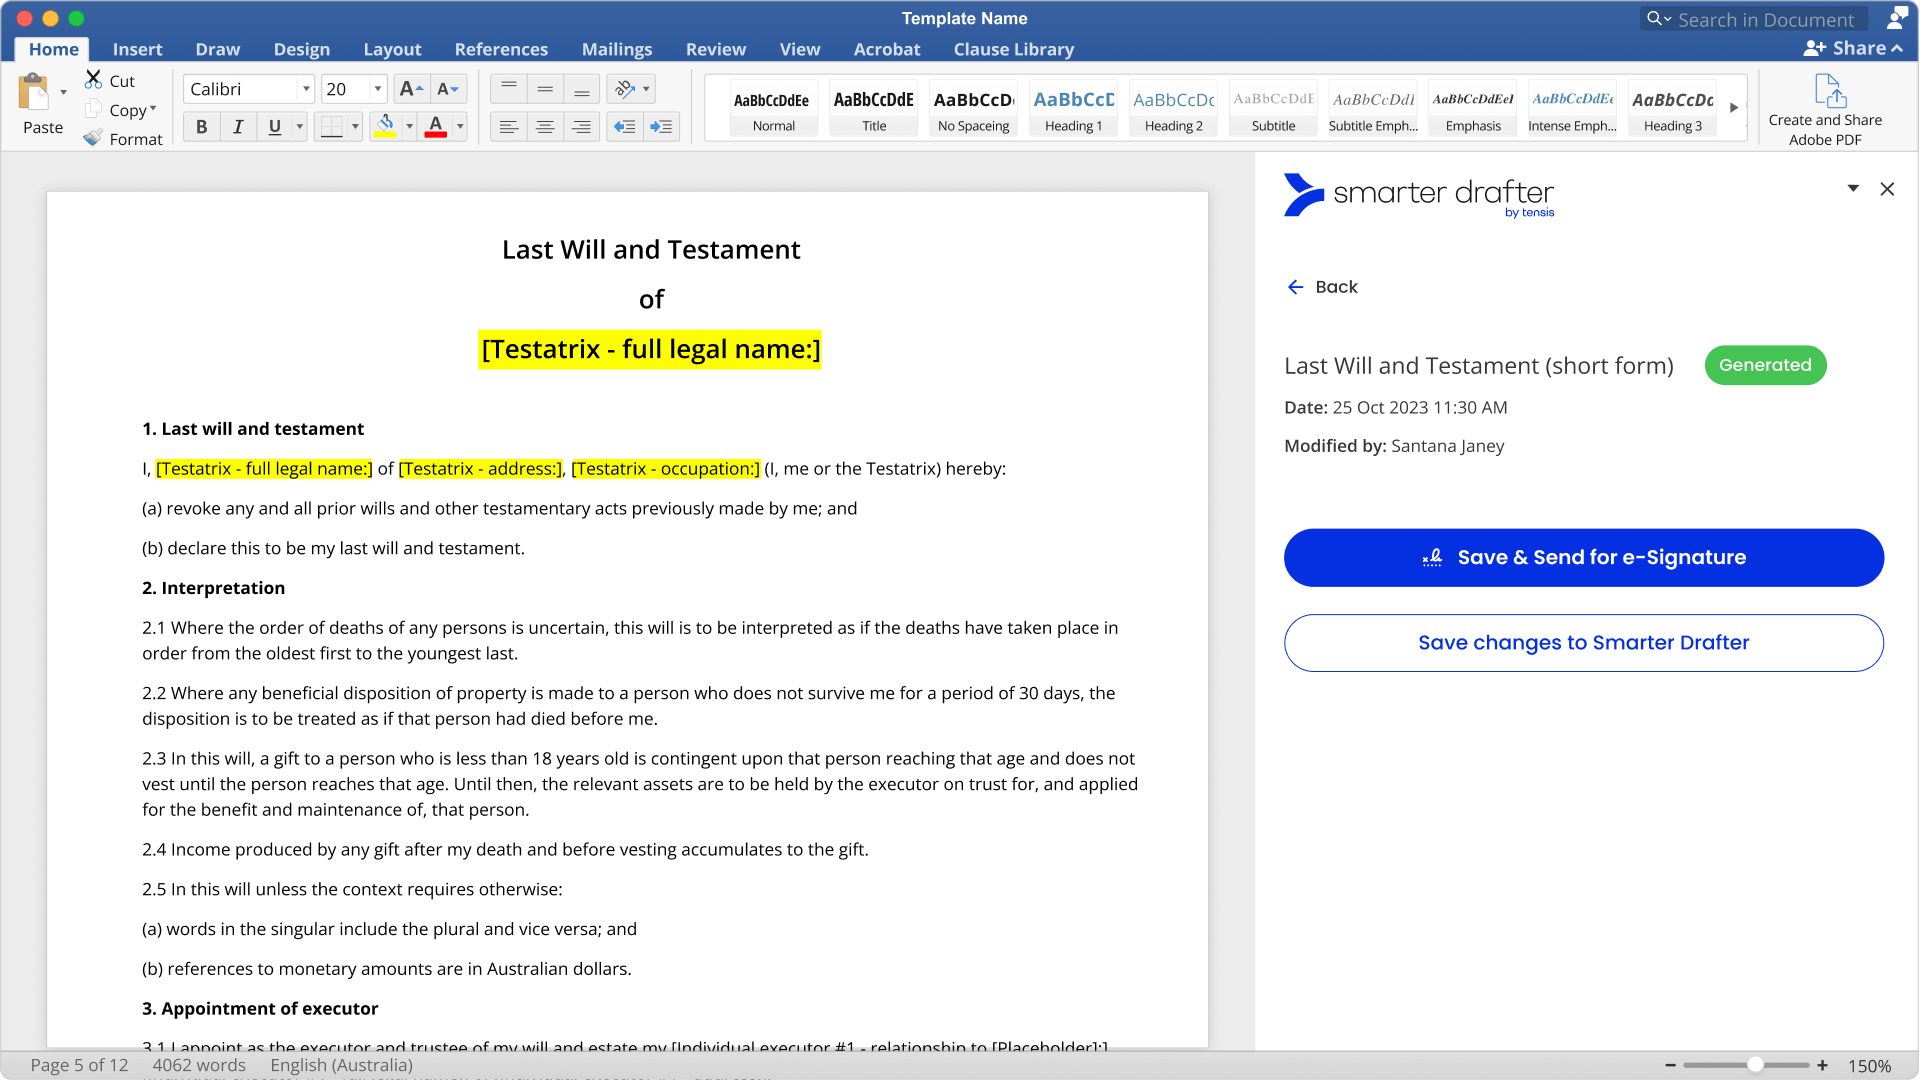Open the References tab
The width and height of the screenshot is (1920, 1080).
coord(501,49)
